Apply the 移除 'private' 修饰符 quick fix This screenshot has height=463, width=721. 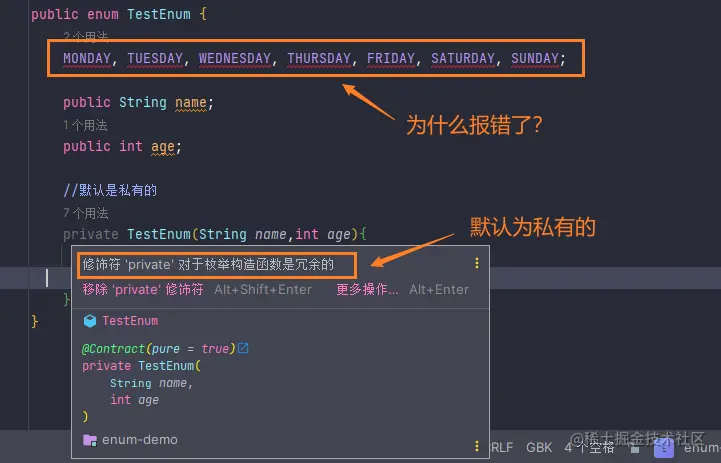coord(143,290)
